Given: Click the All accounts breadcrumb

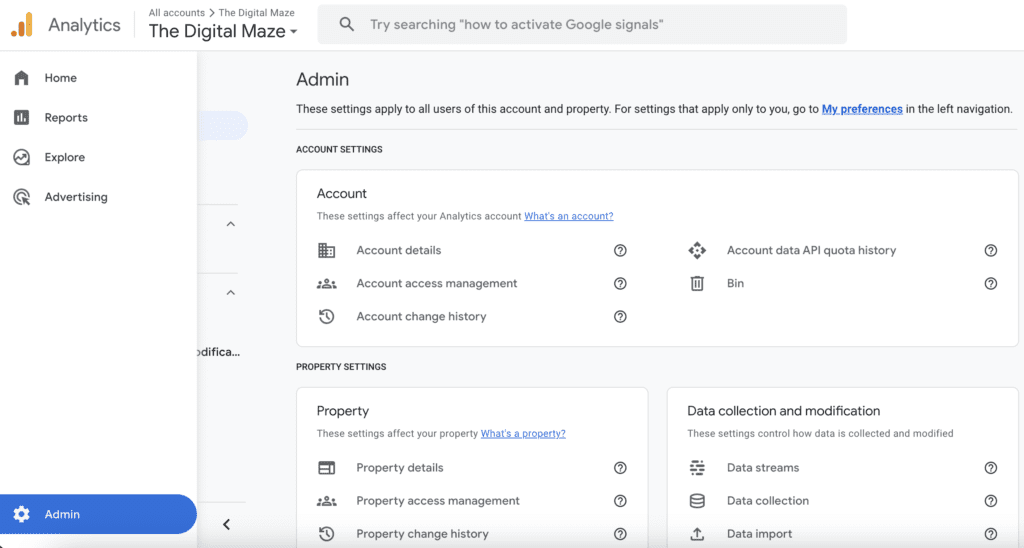Looking at the screenshot, I should 176,13.
